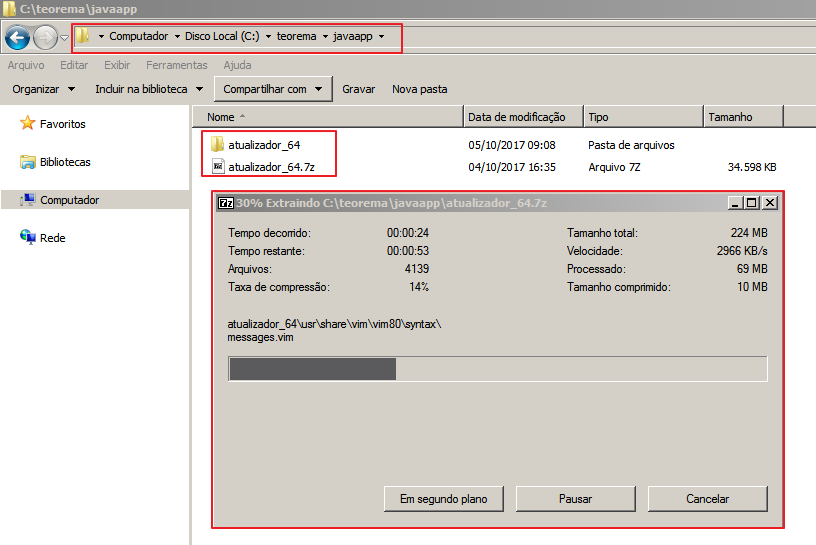Screen dimensions: 816x545
Task: Expand the arrow after Computador breadcrumb
Action: click(177, 36)
